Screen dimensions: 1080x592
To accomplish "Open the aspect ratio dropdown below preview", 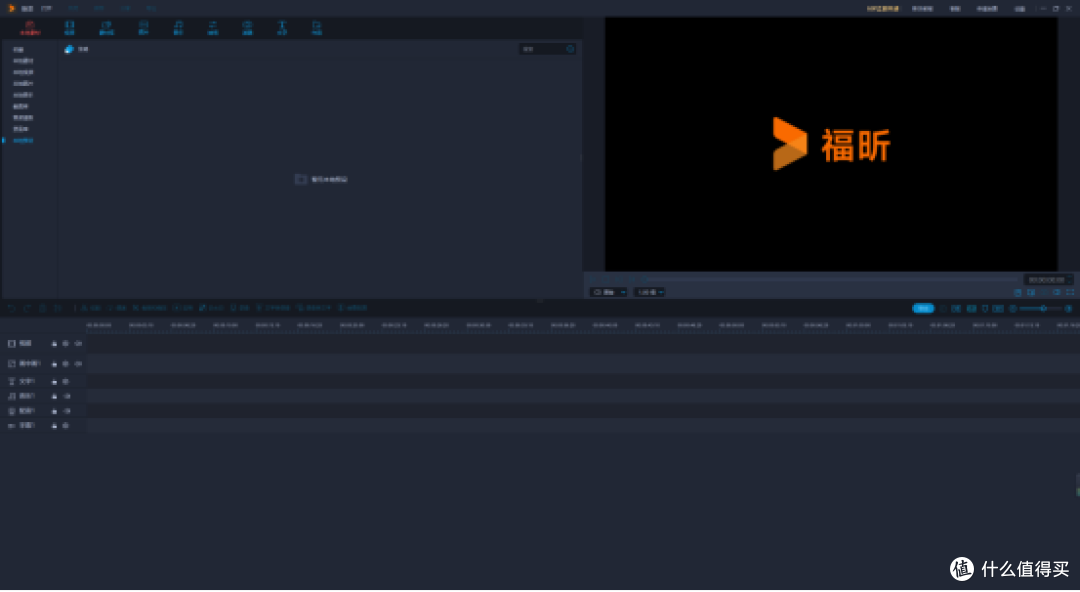I will pos(608,292).
